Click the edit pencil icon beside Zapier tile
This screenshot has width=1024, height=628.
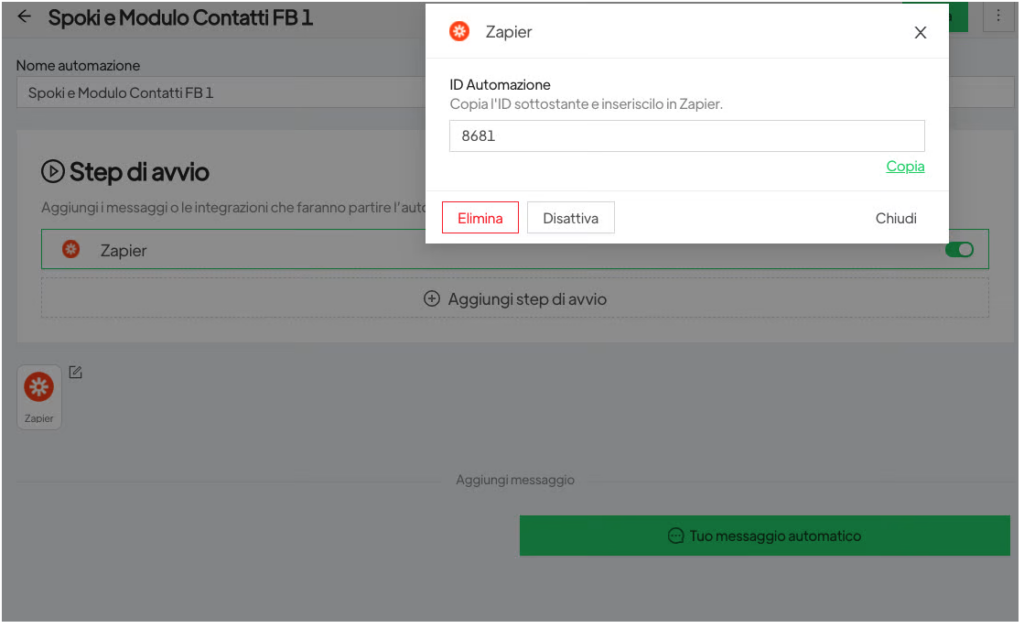coord(76,373)
